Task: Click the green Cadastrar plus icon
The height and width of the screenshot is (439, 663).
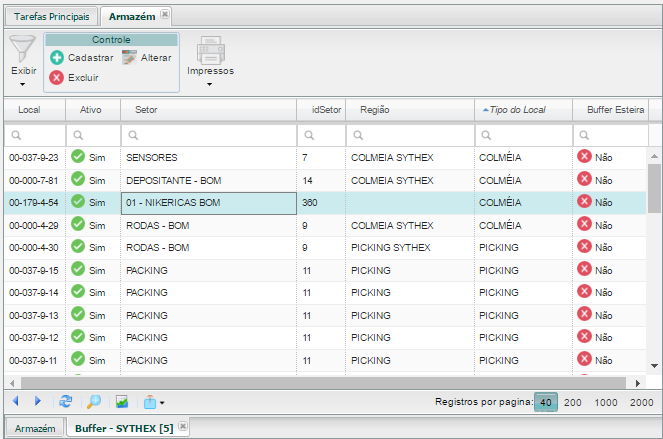Action: [57, 58]
